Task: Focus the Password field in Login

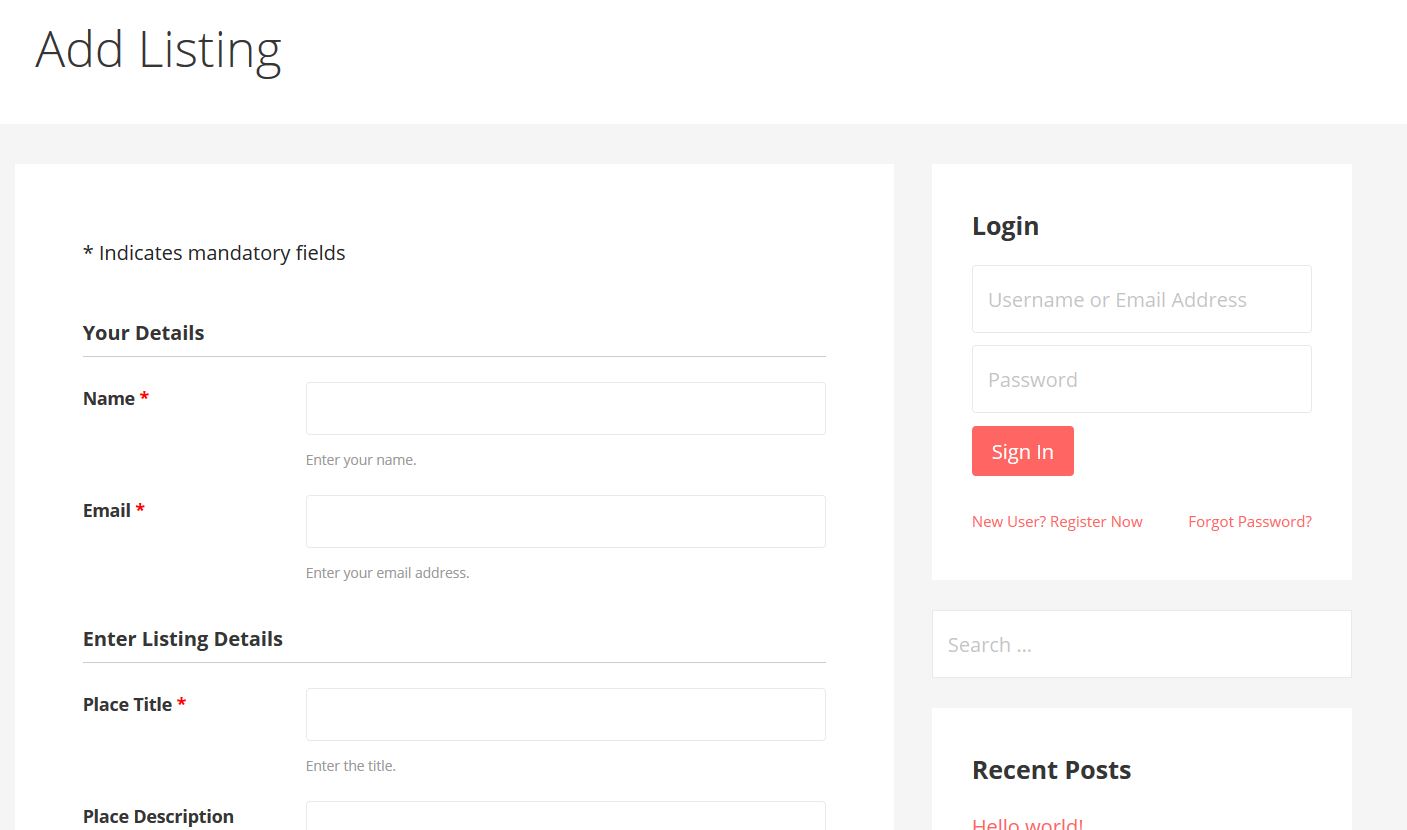Action: point(1141,379)
